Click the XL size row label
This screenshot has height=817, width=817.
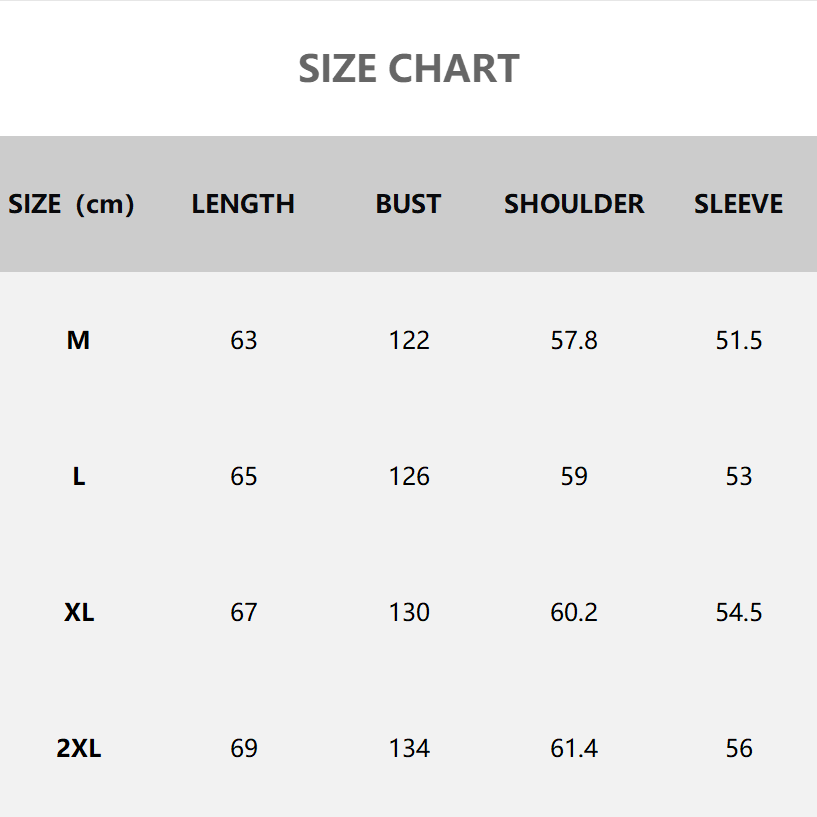(79, 613)
